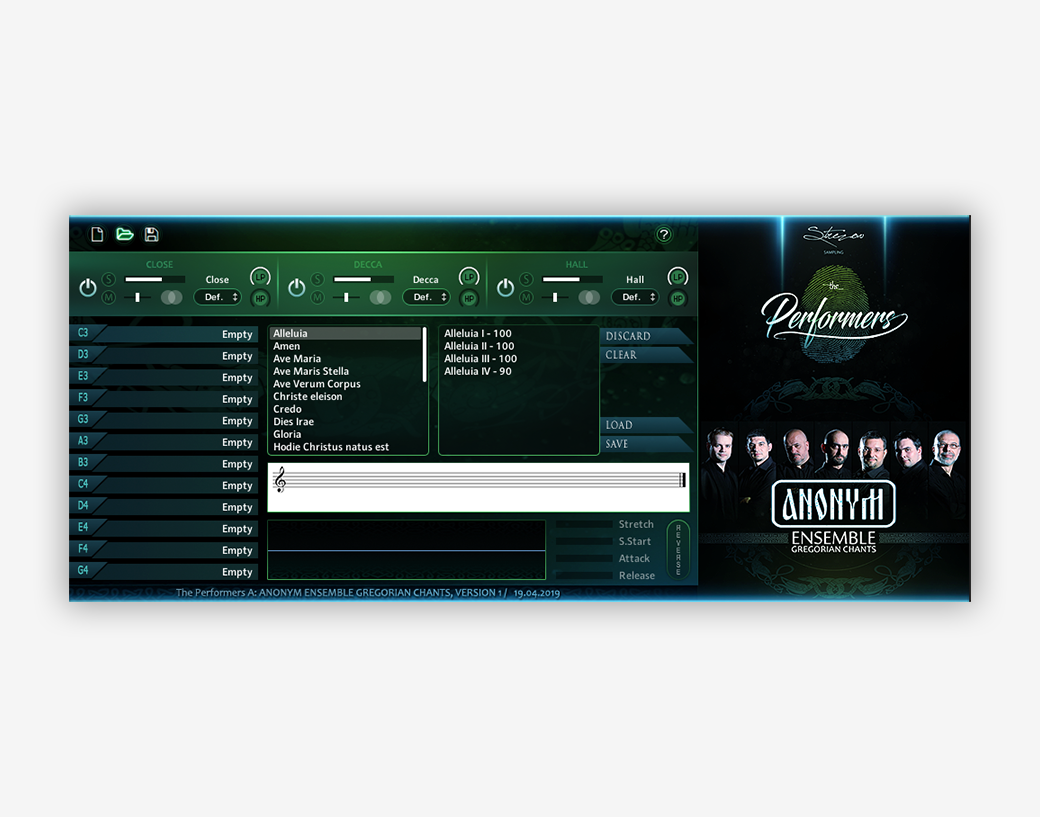Open the Close mic Def. output dropdown

pos(218,297)
